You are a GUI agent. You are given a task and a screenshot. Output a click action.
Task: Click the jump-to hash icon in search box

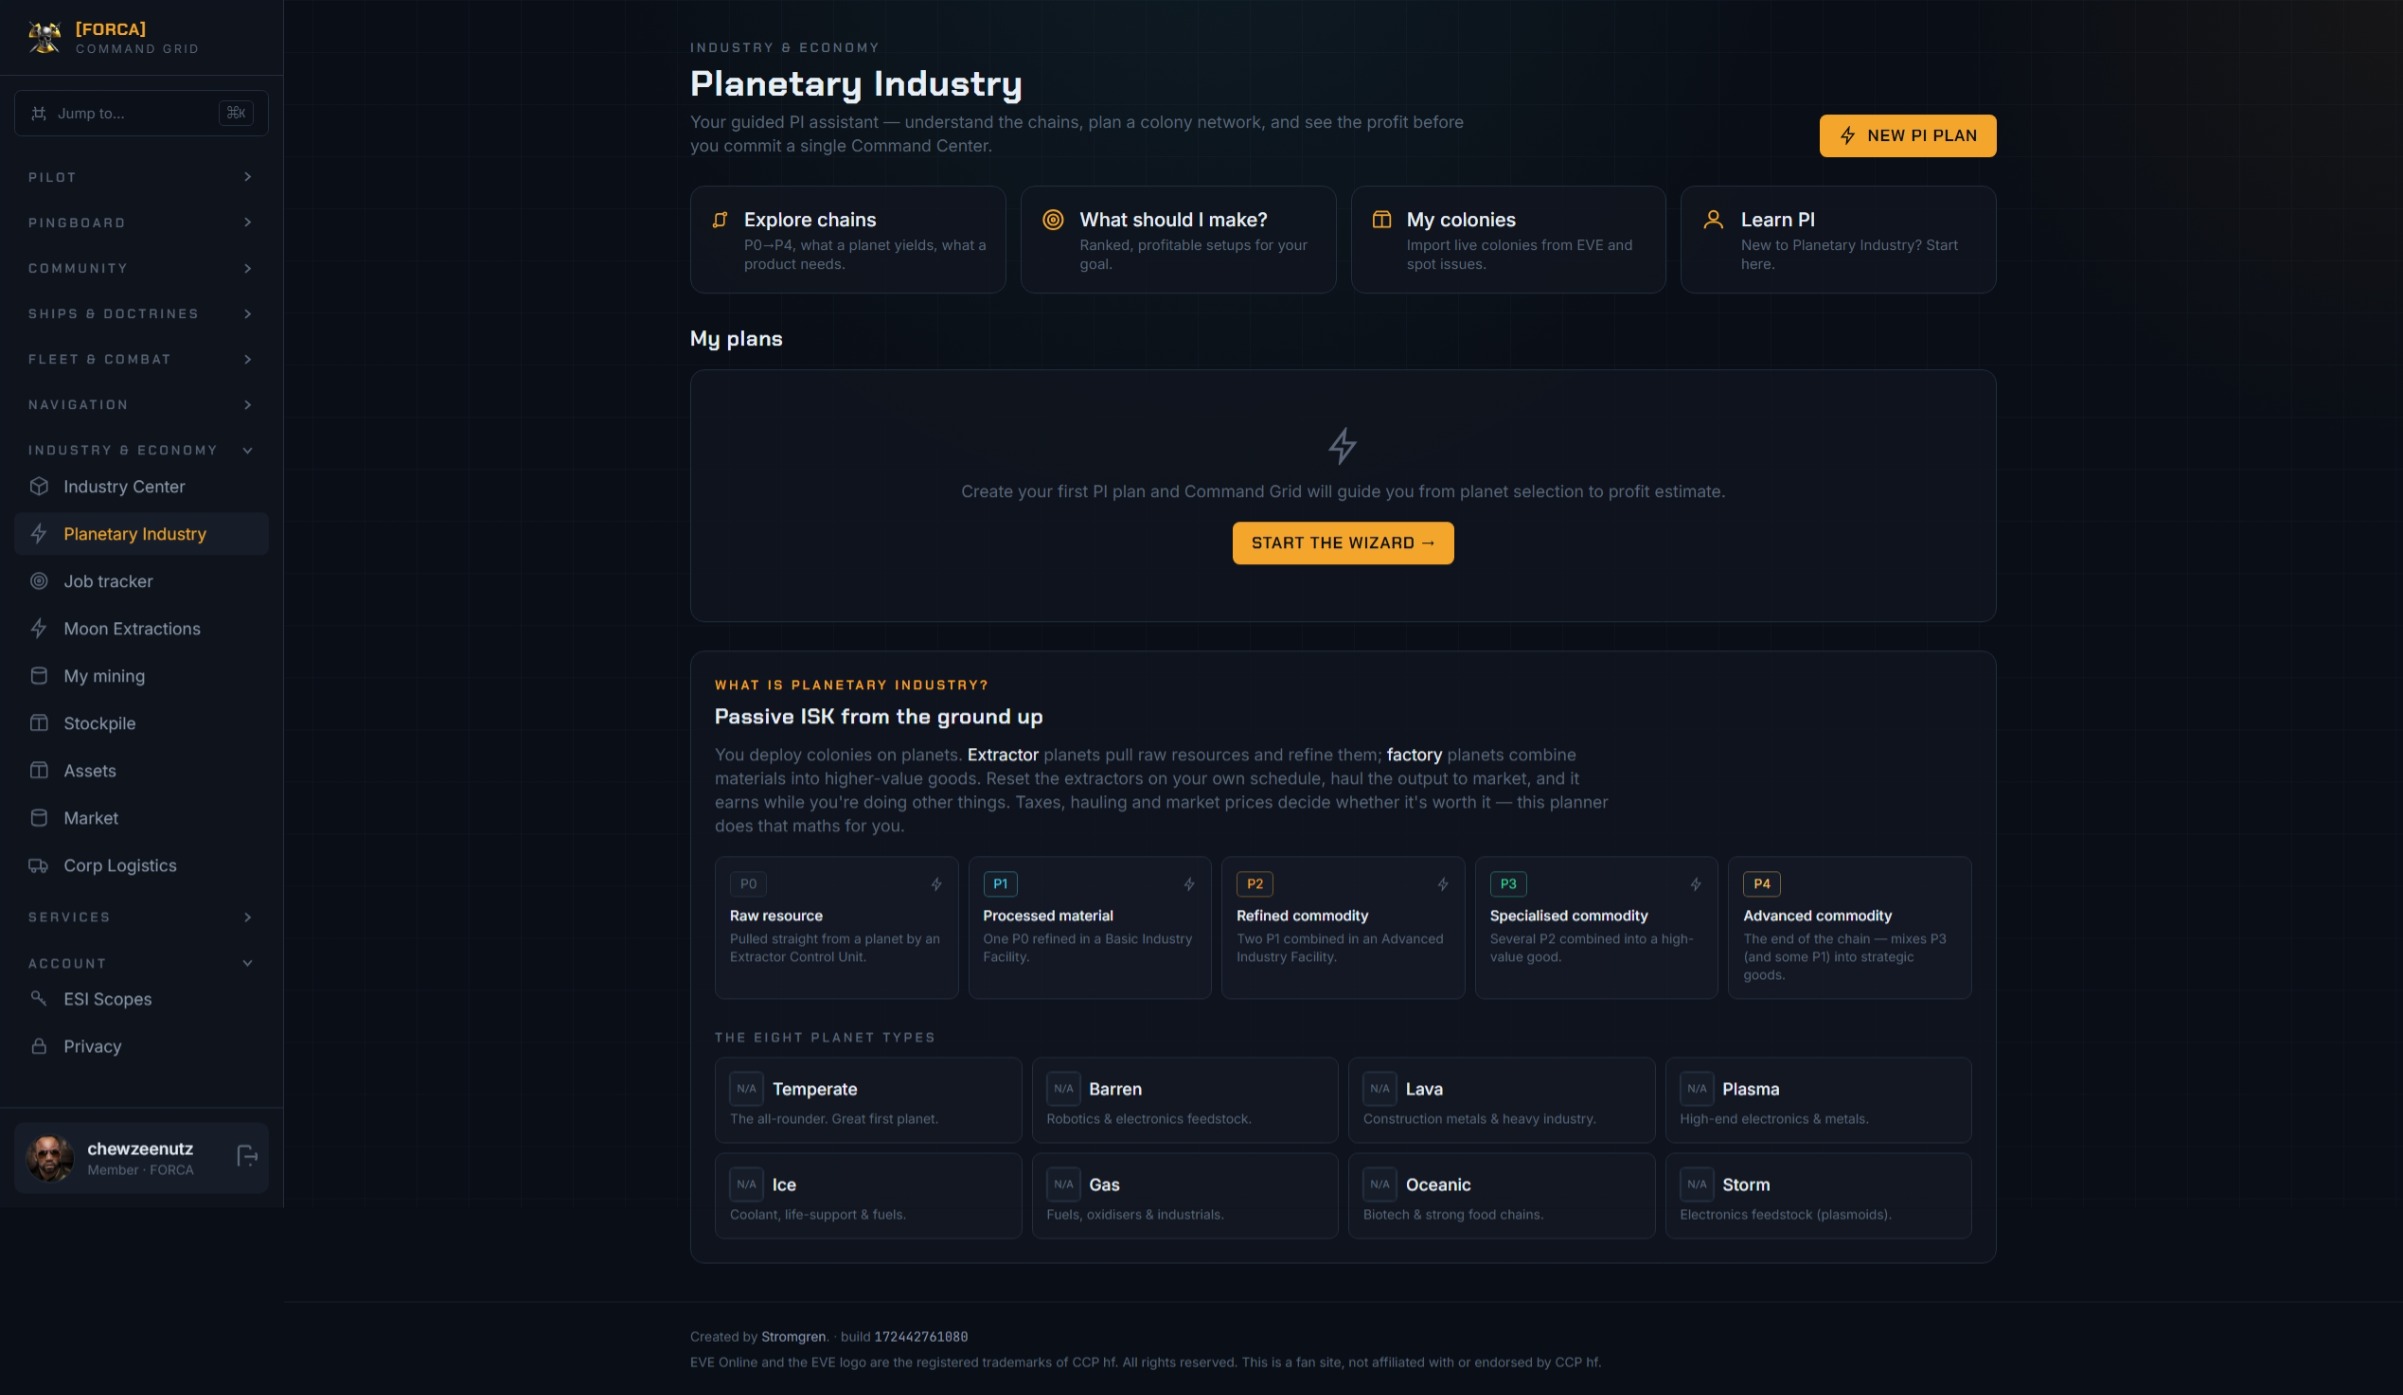click(39, 113)
